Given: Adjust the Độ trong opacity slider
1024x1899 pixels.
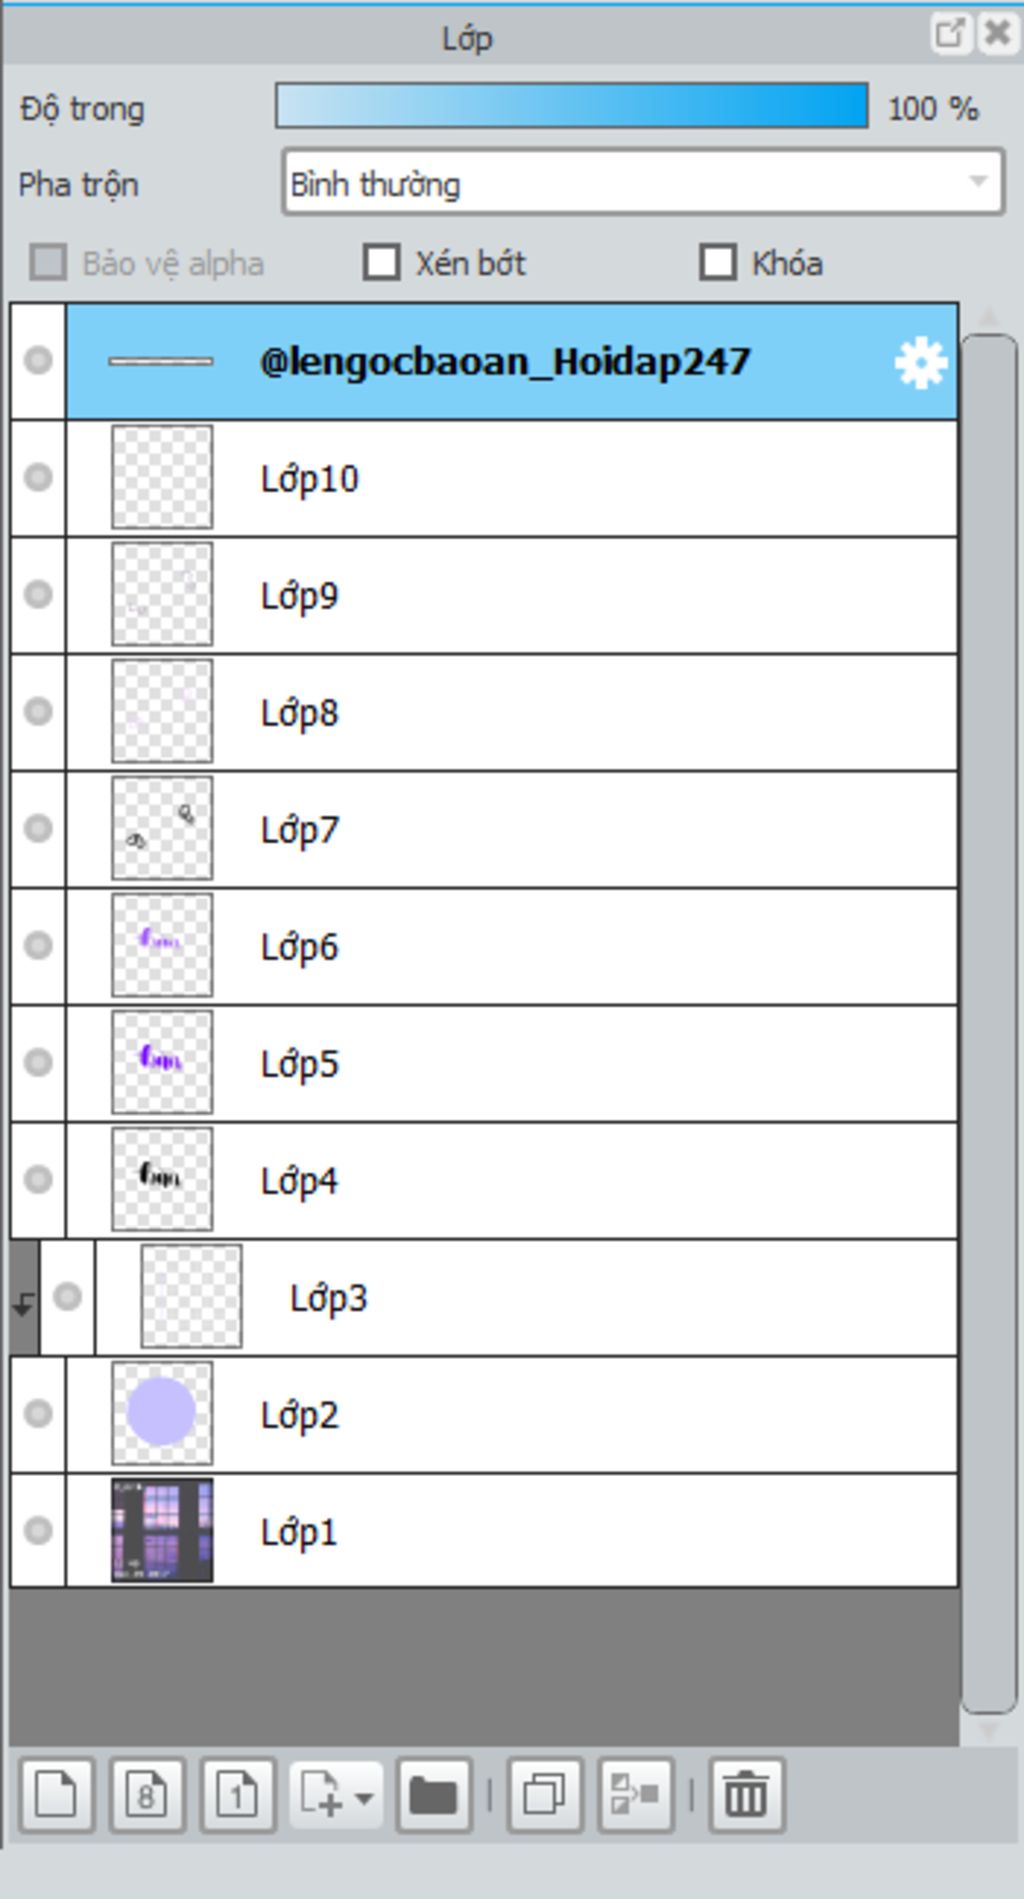Looking at the screenshot, I should coord(571,106).
